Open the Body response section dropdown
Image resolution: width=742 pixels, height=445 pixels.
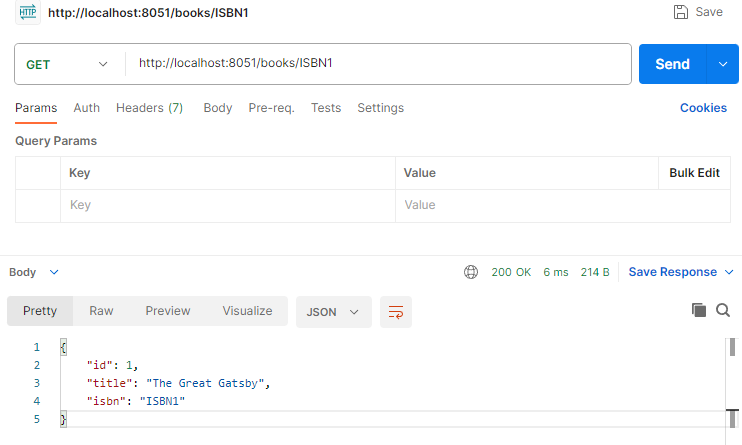[x=34, y=272]
